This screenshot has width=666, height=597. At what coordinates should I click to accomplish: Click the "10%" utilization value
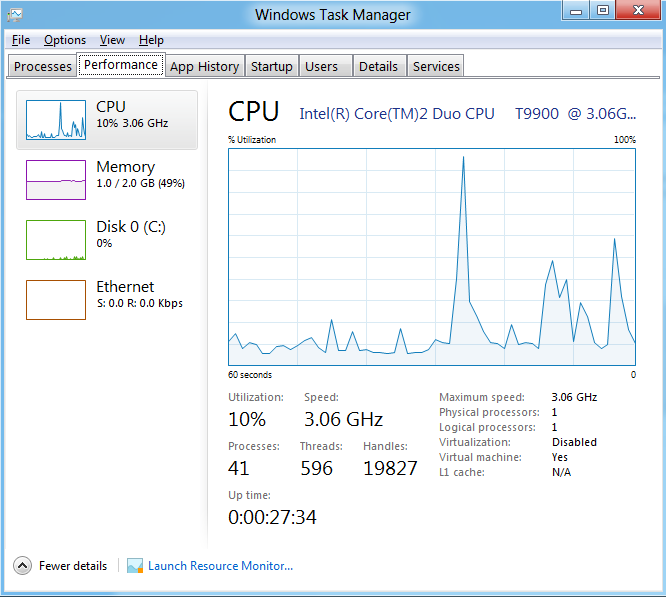point(247,419)
